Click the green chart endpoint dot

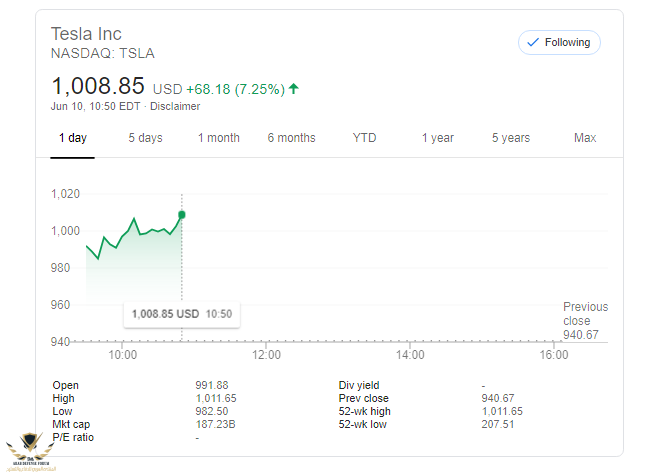[181, 214]
